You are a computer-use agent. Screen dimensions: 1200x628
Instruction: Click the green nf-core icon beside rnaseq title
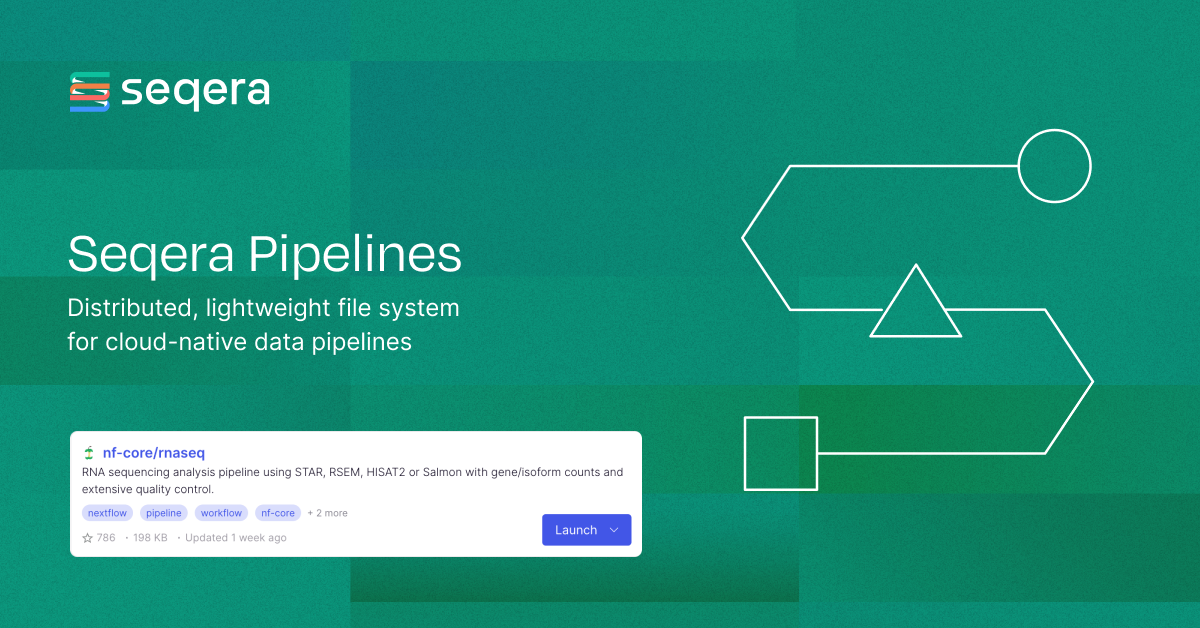(x=89, y=452)
